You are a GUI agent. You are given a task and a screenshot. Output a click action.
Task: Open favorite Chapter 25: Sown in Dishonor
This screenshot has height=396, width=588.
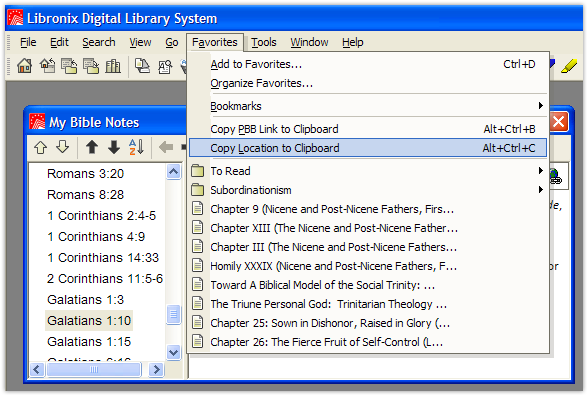[x=368, y=323]
